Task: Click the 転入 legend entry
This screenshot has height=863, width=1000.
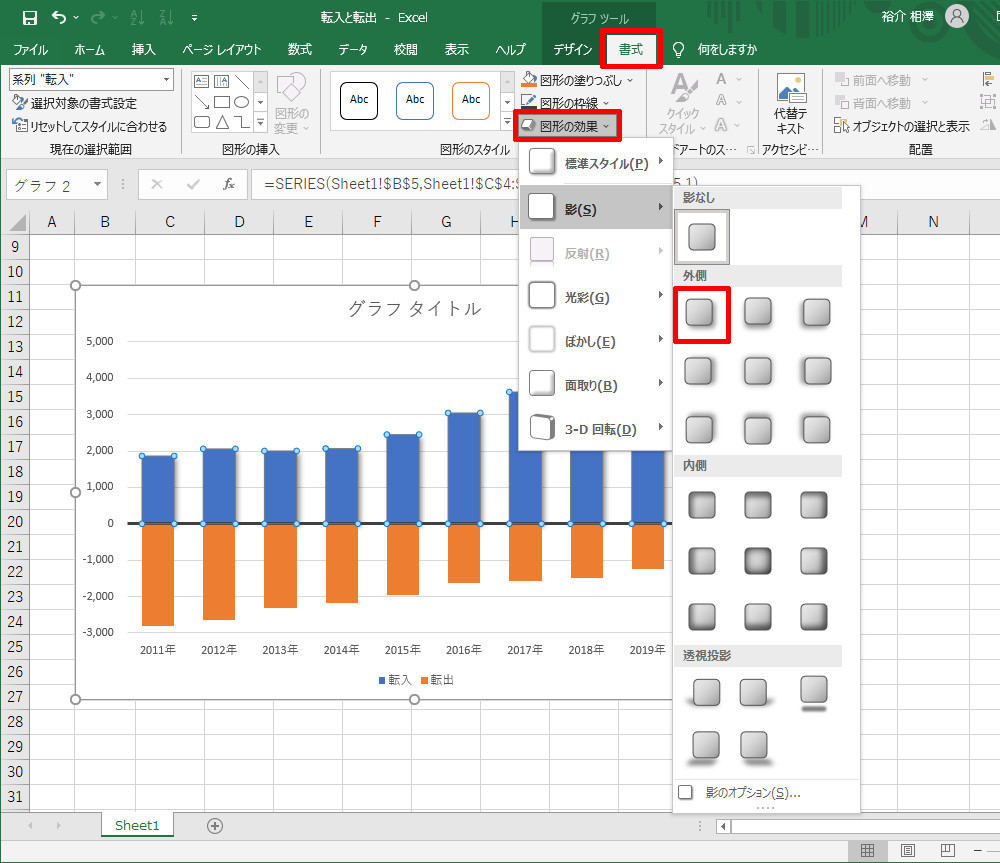Action: pyautogui.click(x=395, y=680)
